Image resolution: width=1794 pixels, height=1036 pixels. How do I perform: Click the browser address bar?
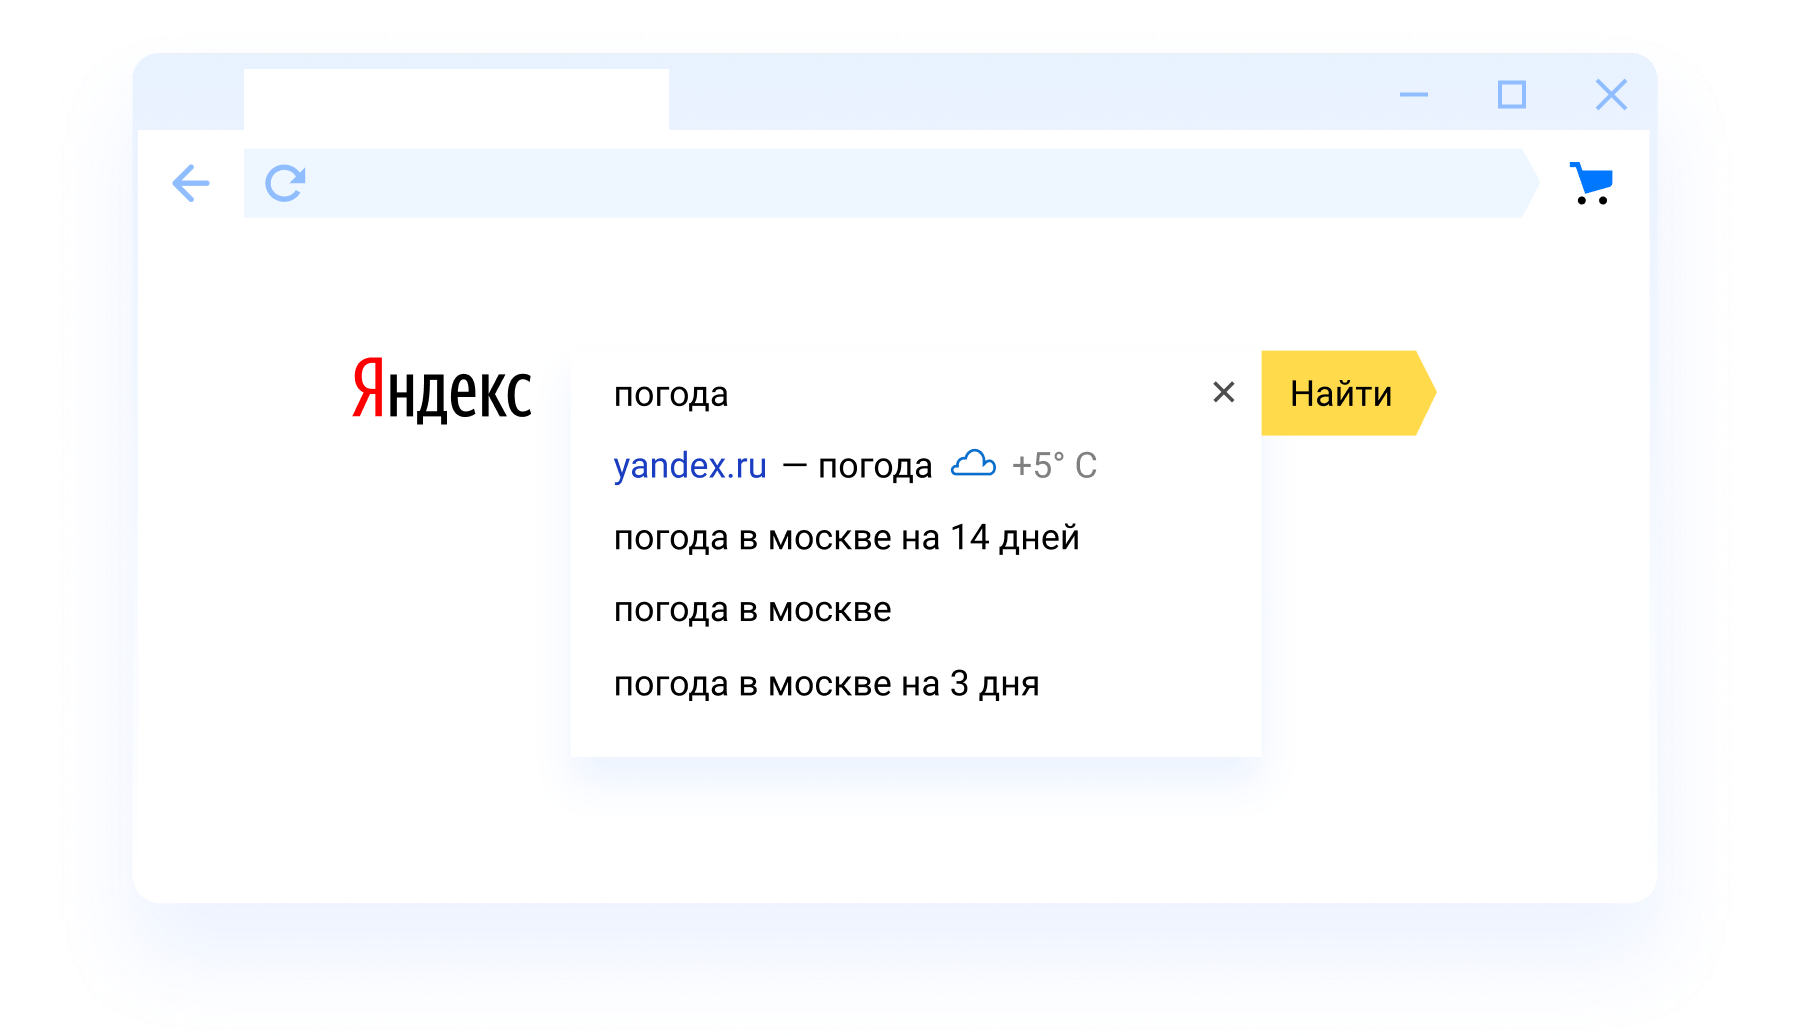click(x=890, y=183)
